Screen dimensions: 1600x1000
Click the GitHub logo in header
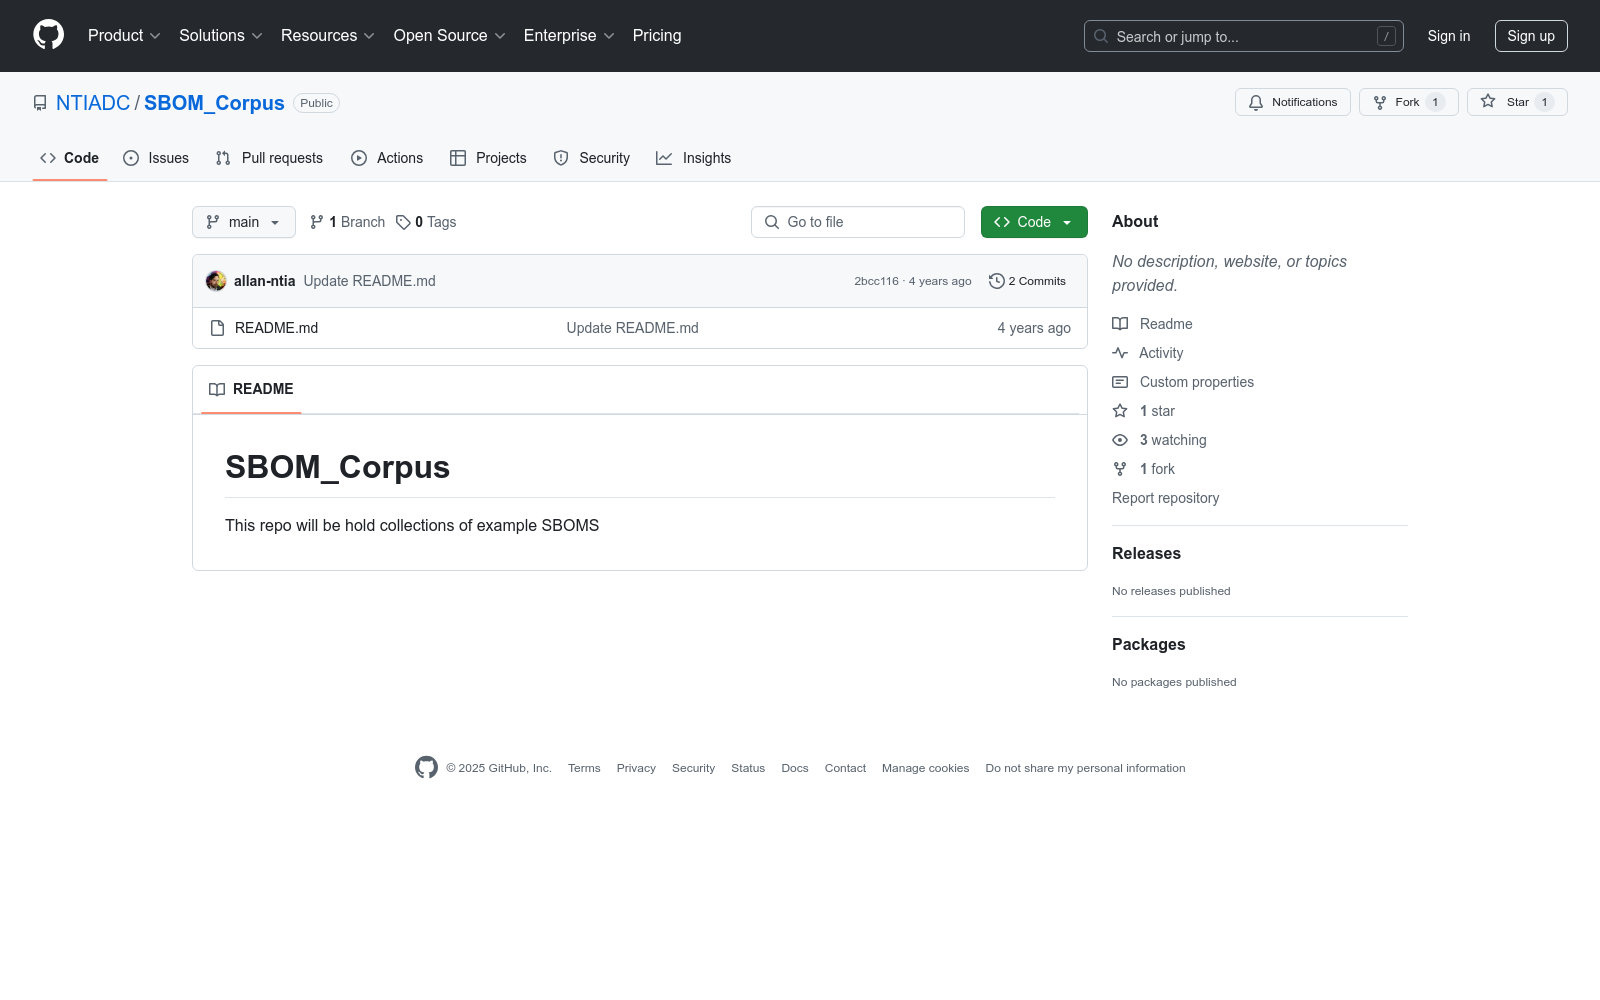(48, 35)
